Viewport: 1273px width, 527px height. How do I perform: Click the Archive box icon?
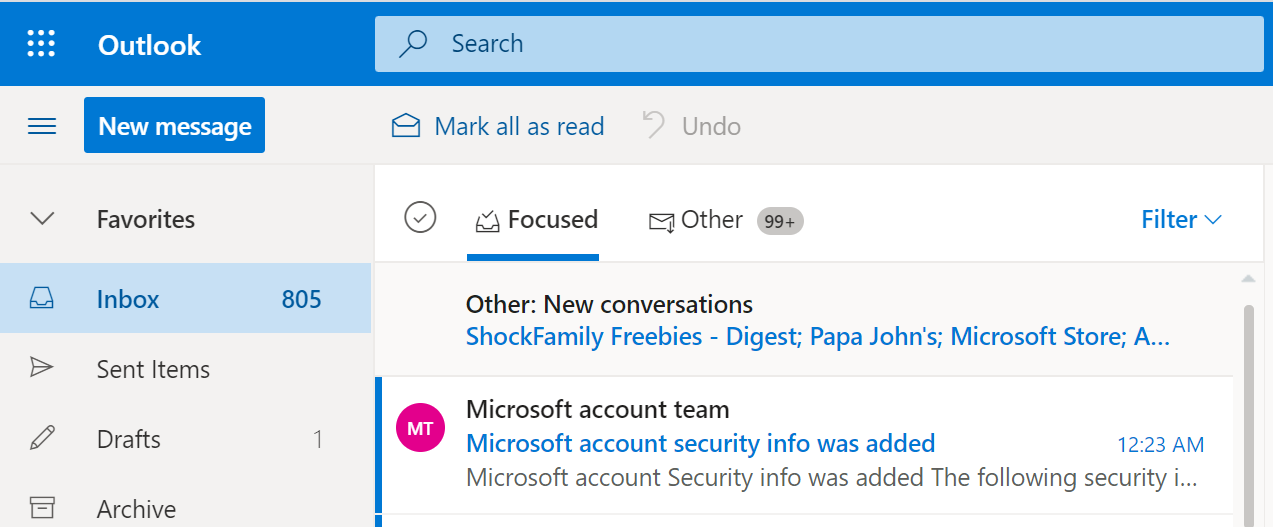pos(42,508)
